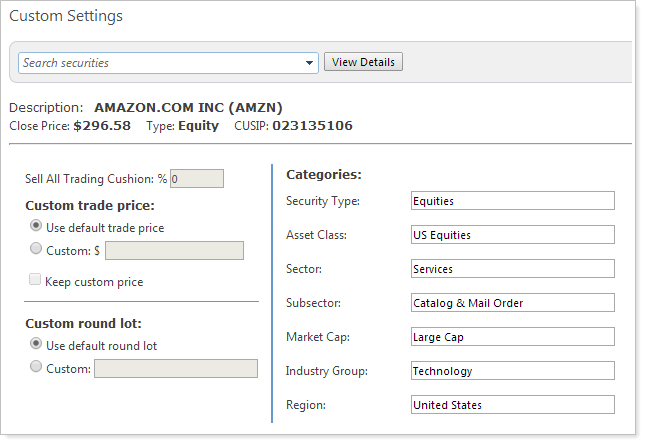645x444 pixels.
Task: Click the Region field showing United States
Action: 512,405
